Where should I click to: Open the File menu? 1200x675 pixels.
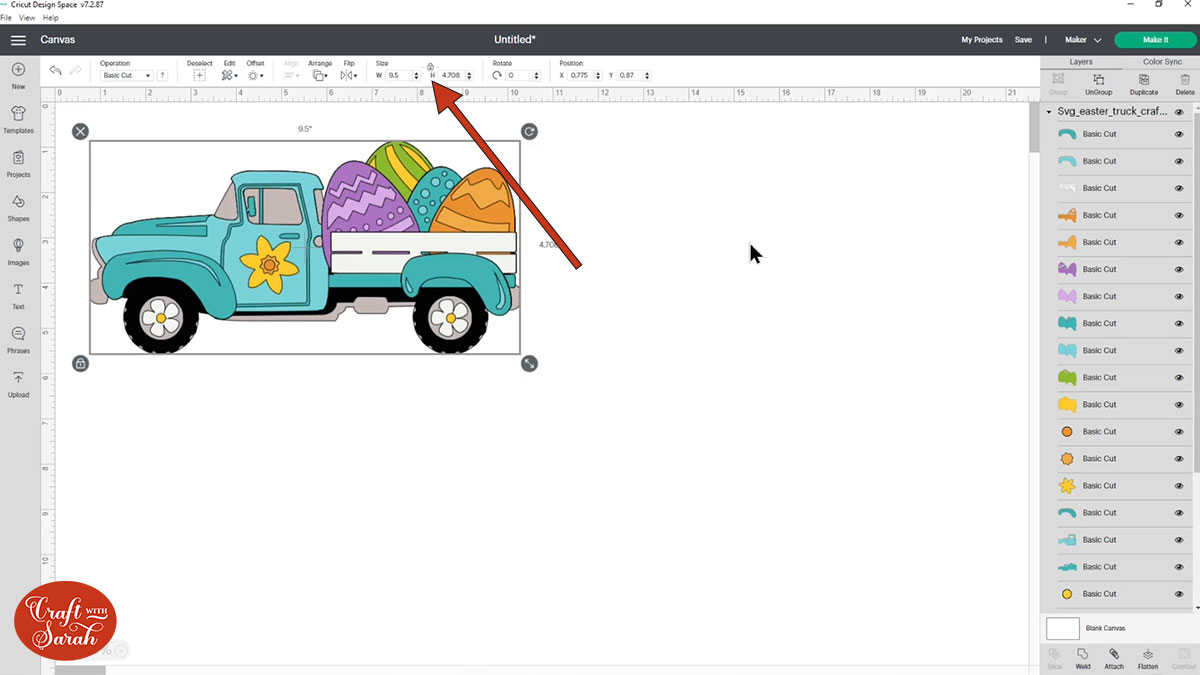tap(7, 17)
